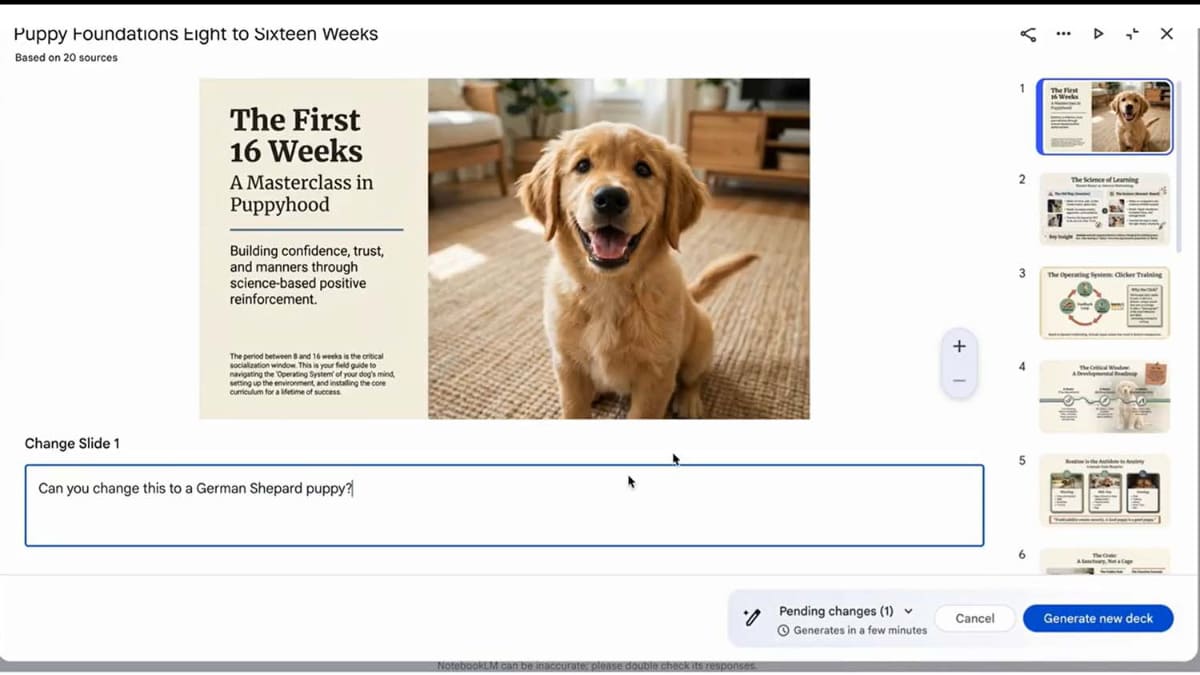Click the 'Change Slide 1' label
The height and width of the screenshot is (675, 1200).
tap(72, 443)
